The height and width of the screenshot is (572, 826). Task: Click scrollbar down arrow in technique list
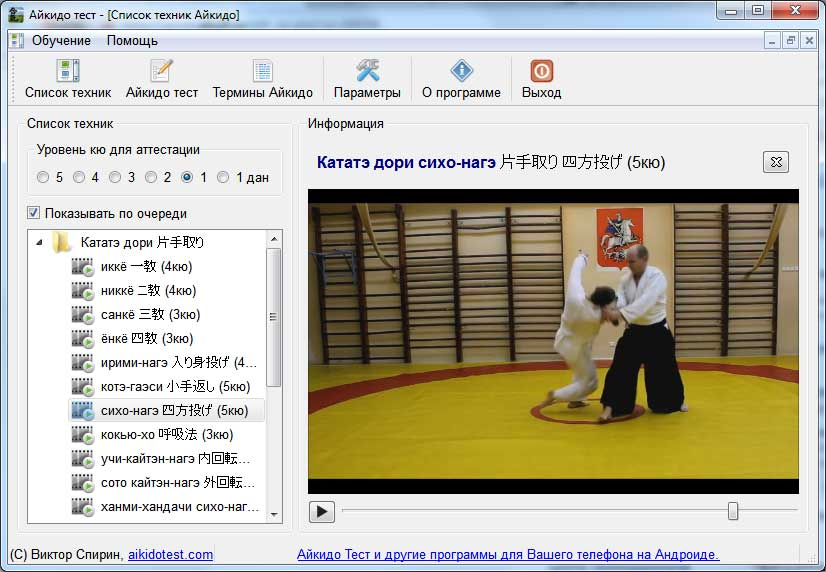point(275,514)
